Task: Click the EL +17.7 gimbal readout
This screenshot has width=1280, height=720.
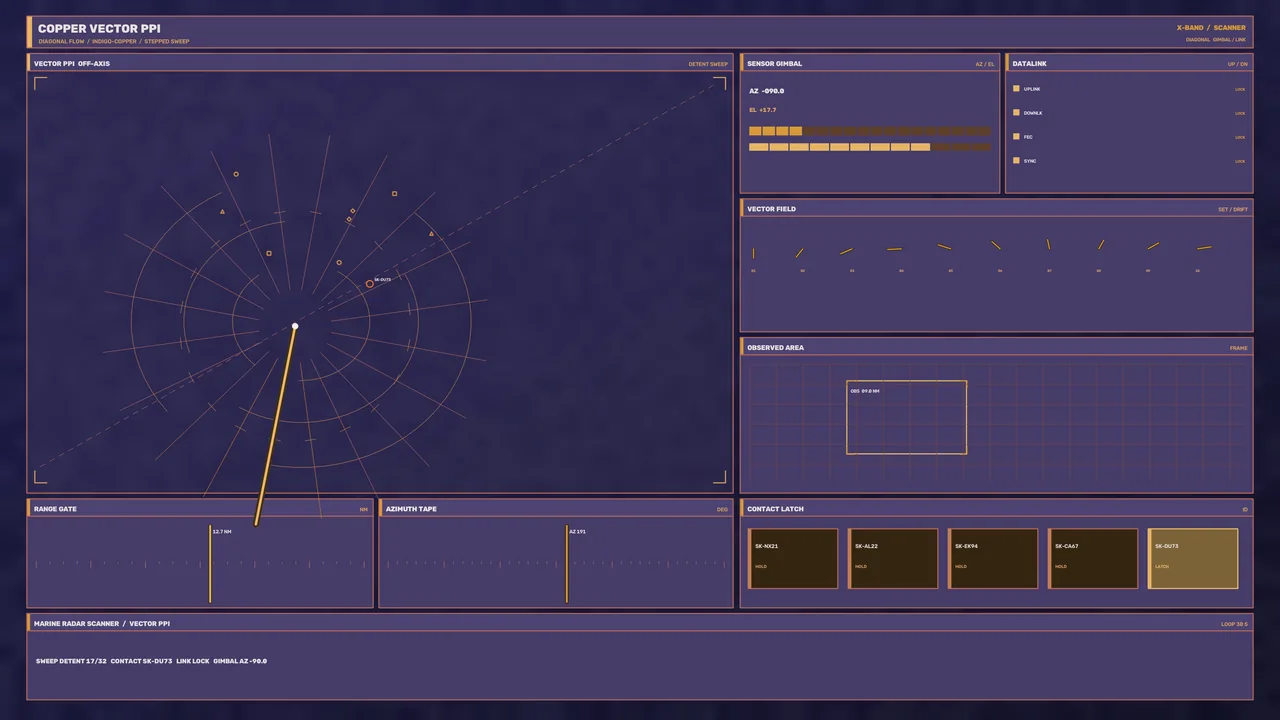Action: pos(763,110)
